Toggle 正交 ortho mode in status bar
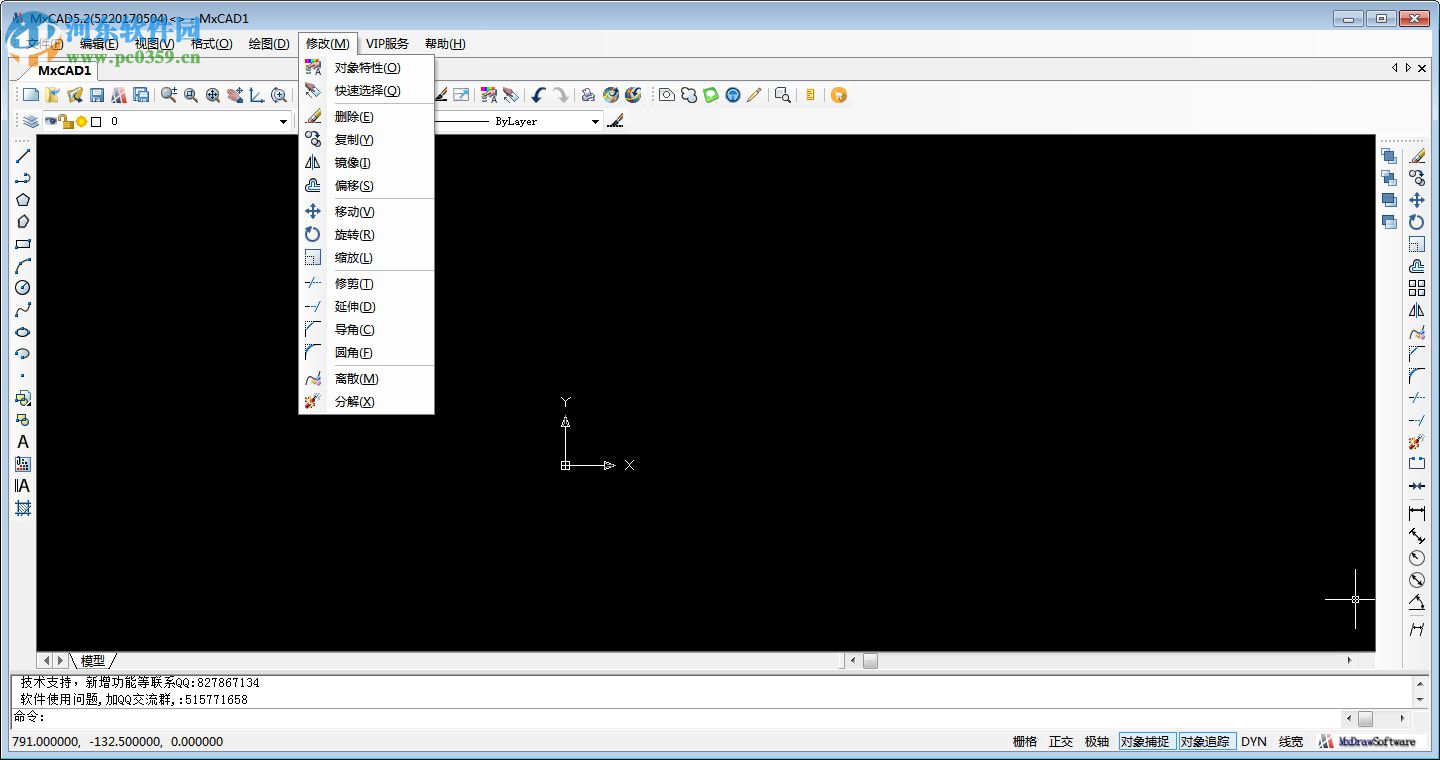The image size is (1440, 760). click(x=1061, y=742)
